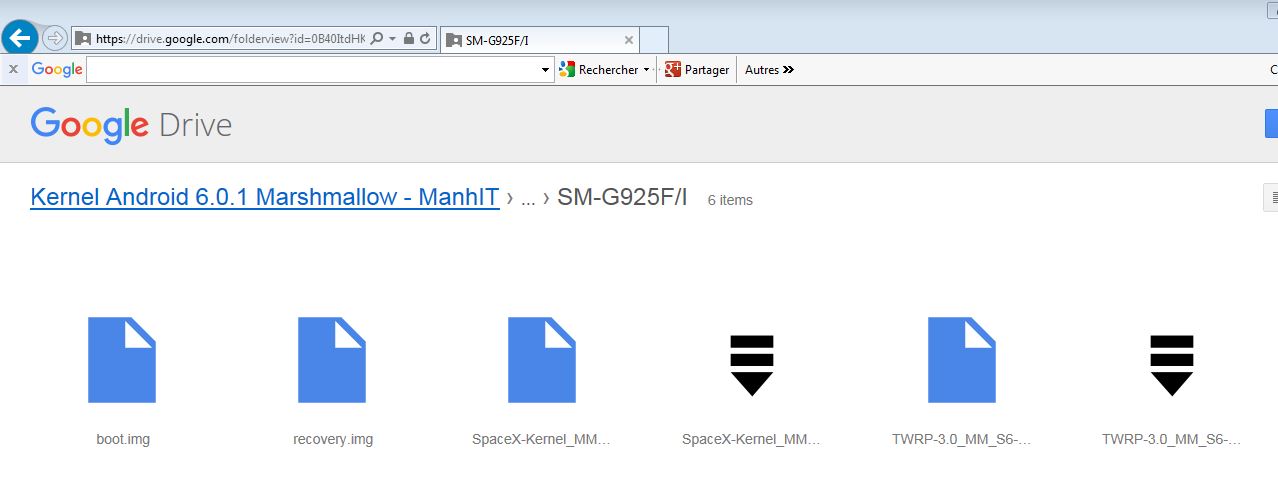1278x502 pixels.
Task: Open the recovery.img file icon
Action: click(332, 360)
